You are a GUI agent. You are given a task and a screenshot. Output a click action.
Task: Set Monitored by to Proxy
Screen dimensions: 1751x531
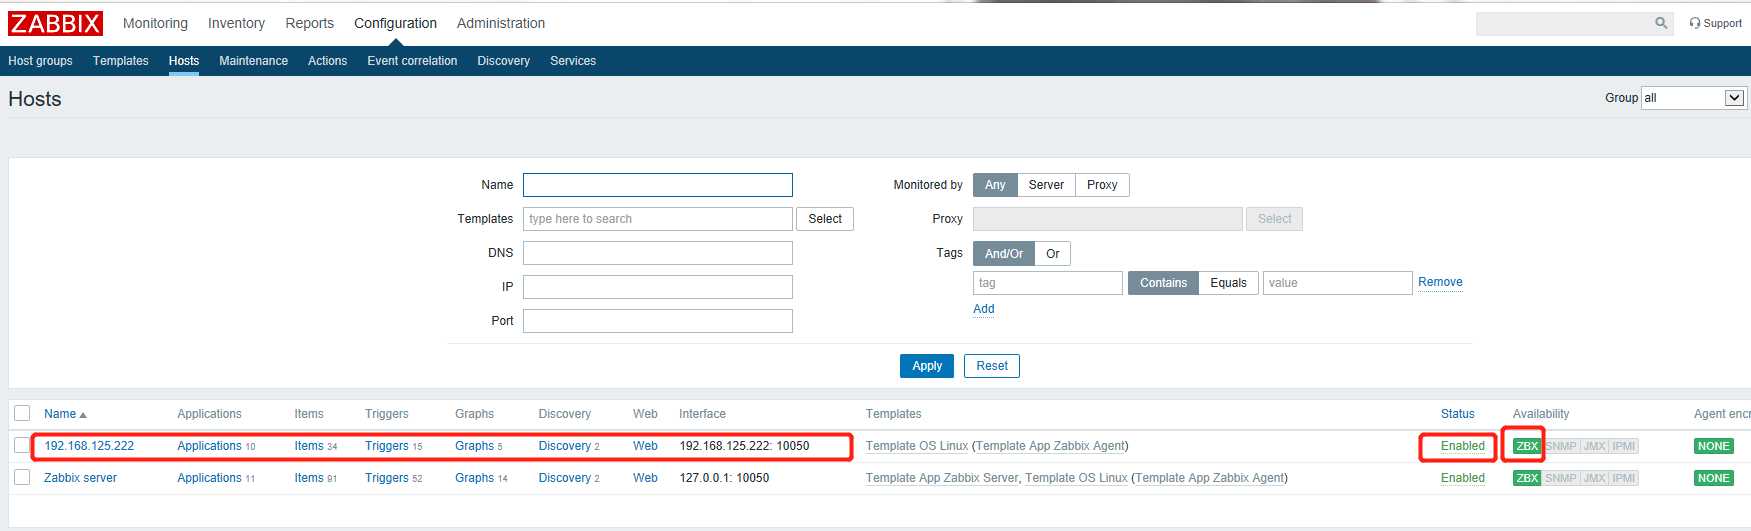click(1102, 185)
